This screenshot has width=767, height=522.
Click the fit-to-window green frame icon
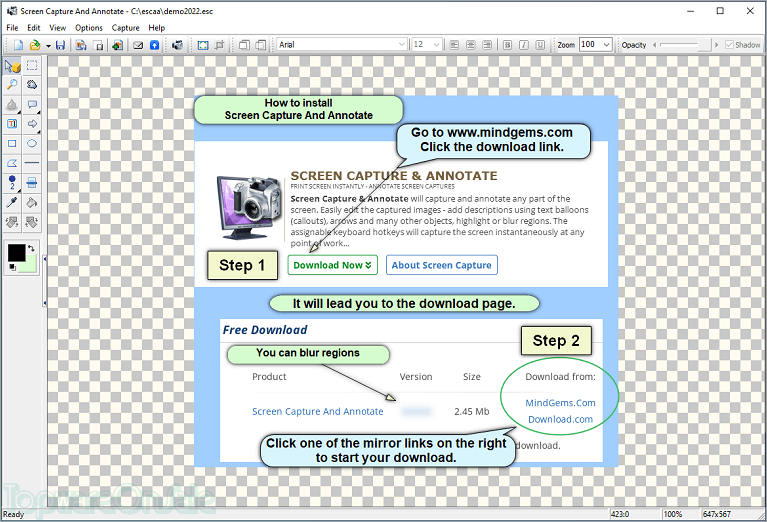pos(203,45)
